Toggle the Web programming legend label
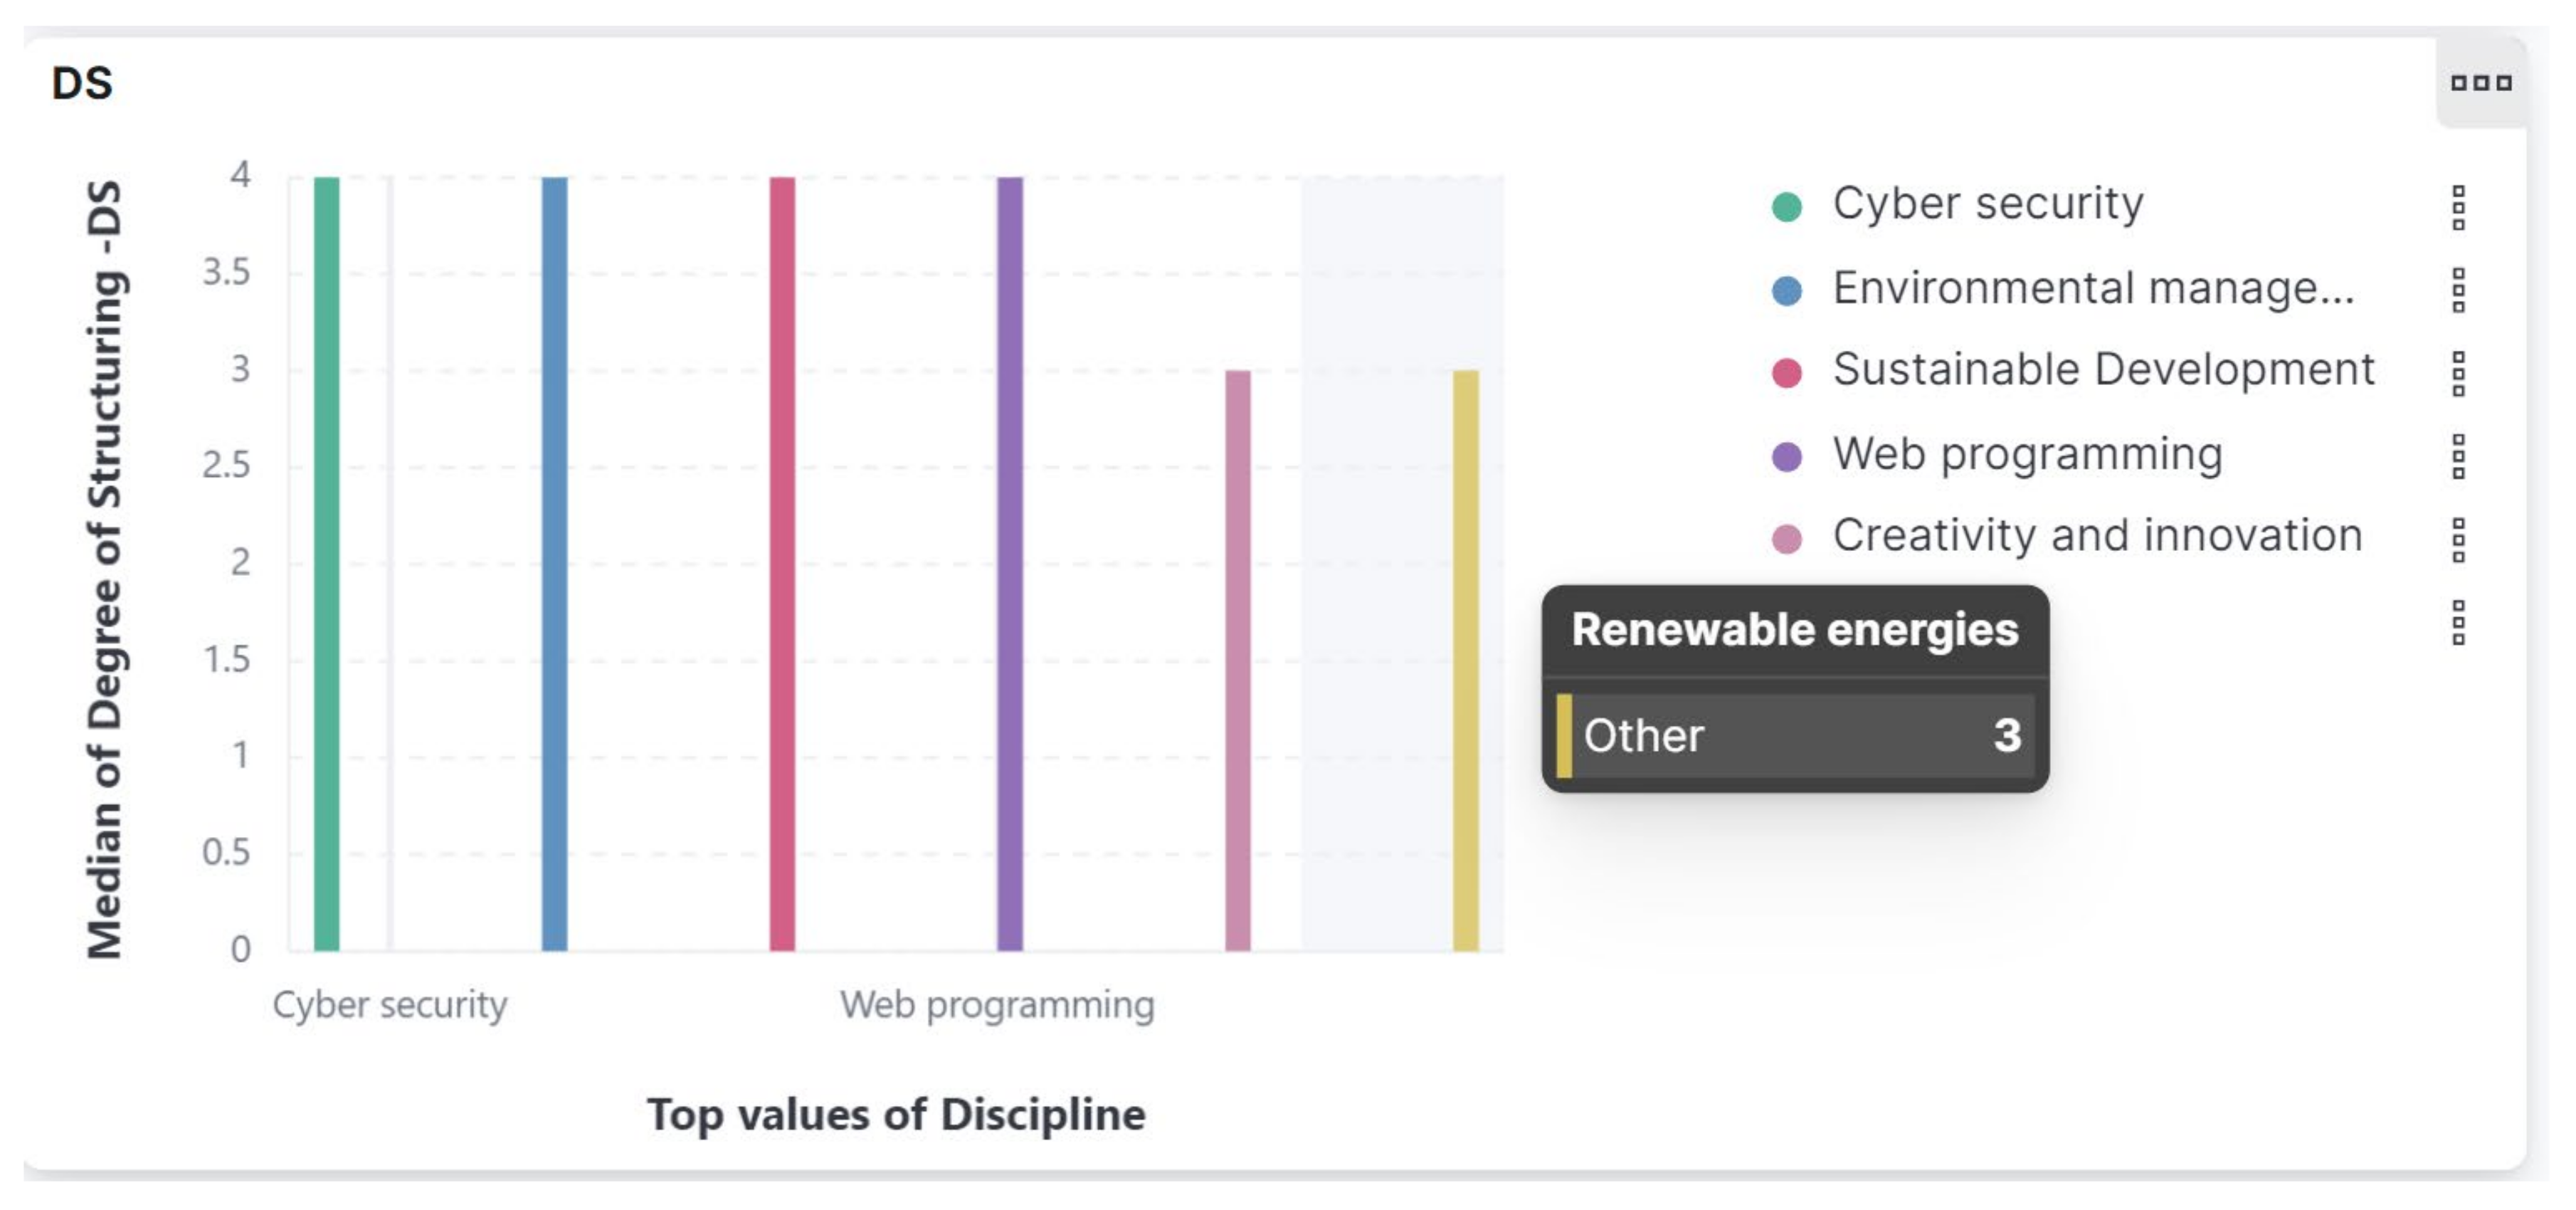The height and width of the screenshot is (1210, 2576). [2027, 454]
